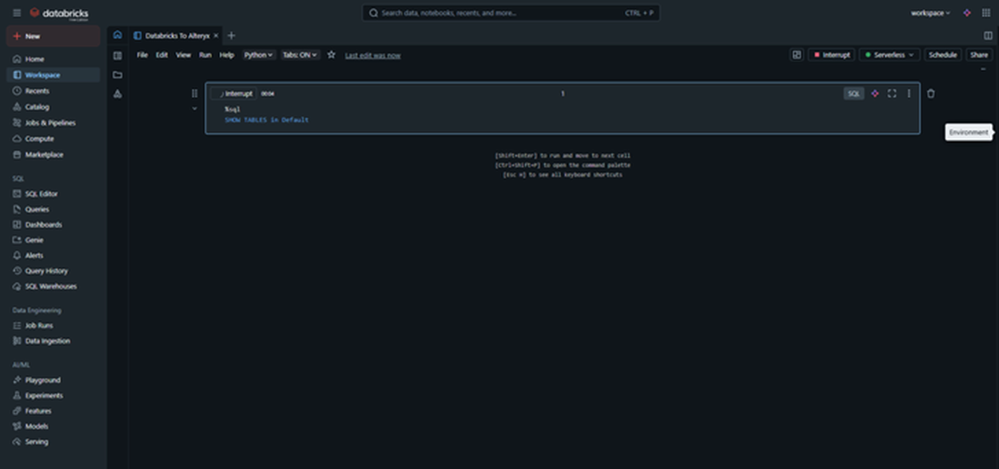Screen dimensions: 999x469
Task: Close the Databricks To Alteryx tab
Action: click(x=216, y=36)
